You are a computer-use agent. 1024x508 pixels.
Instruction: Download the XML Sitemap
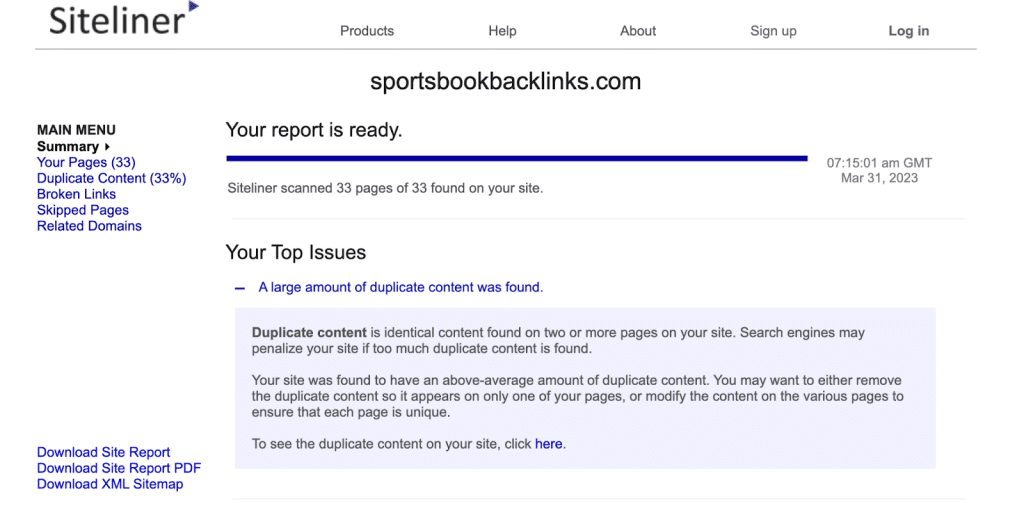click(110, 484)
